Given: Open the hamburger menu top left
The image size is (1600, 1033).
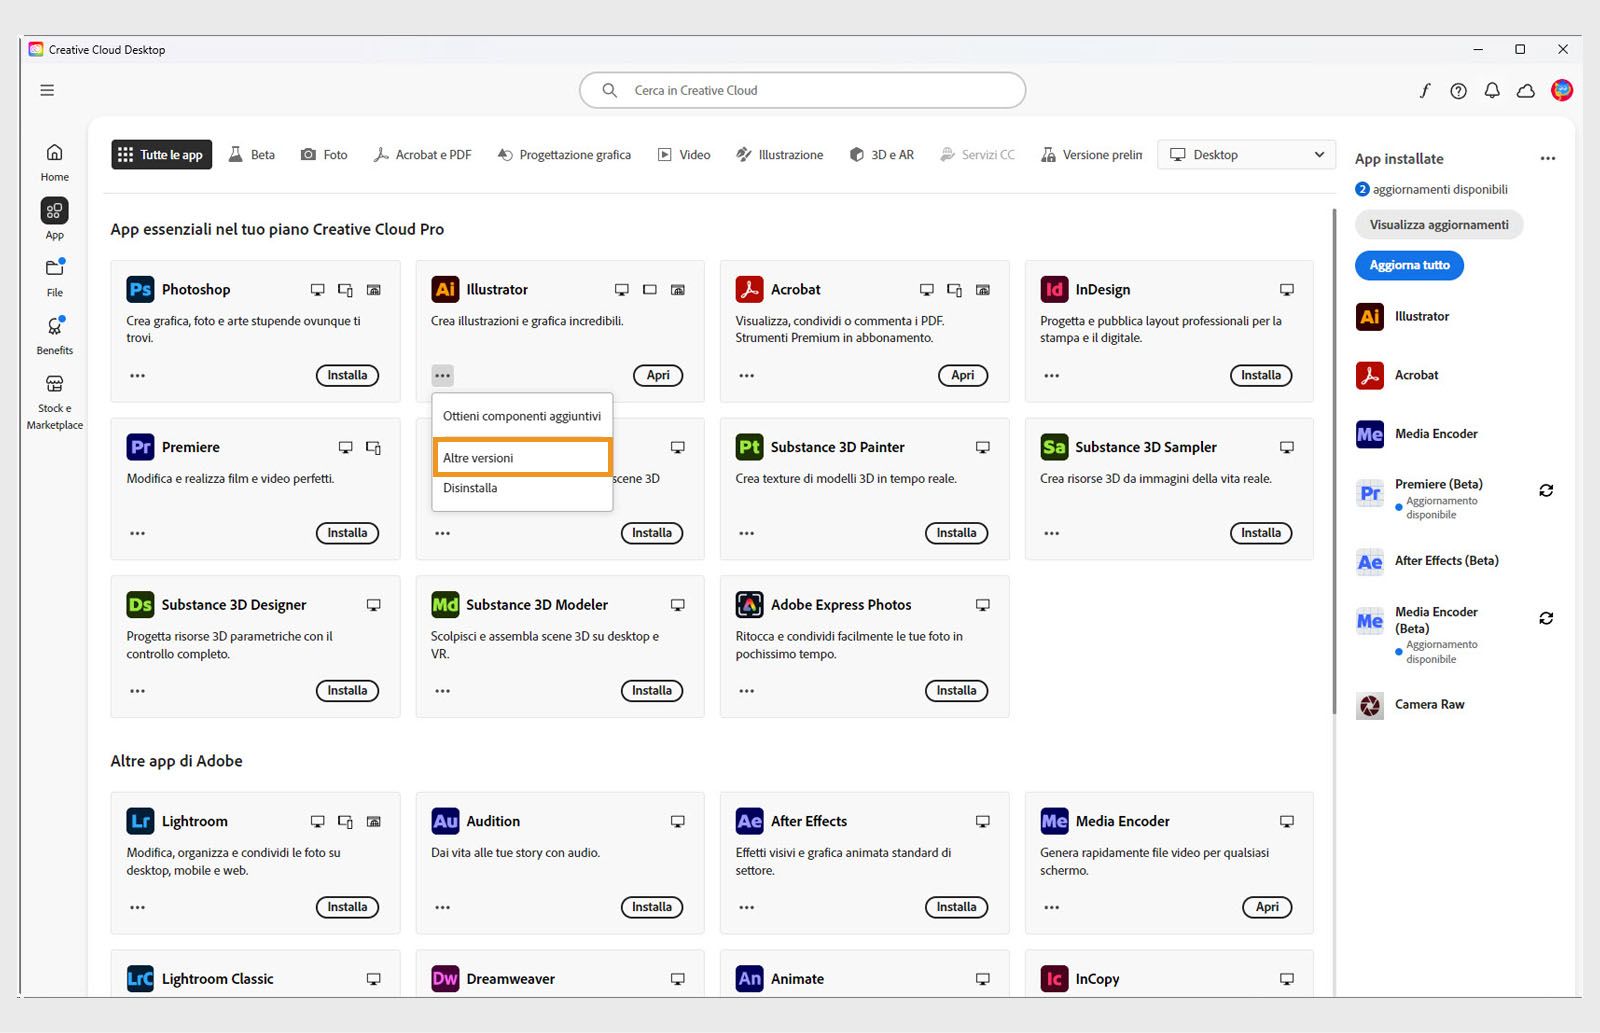Looking at the screenshot, I should click(46, 89).
